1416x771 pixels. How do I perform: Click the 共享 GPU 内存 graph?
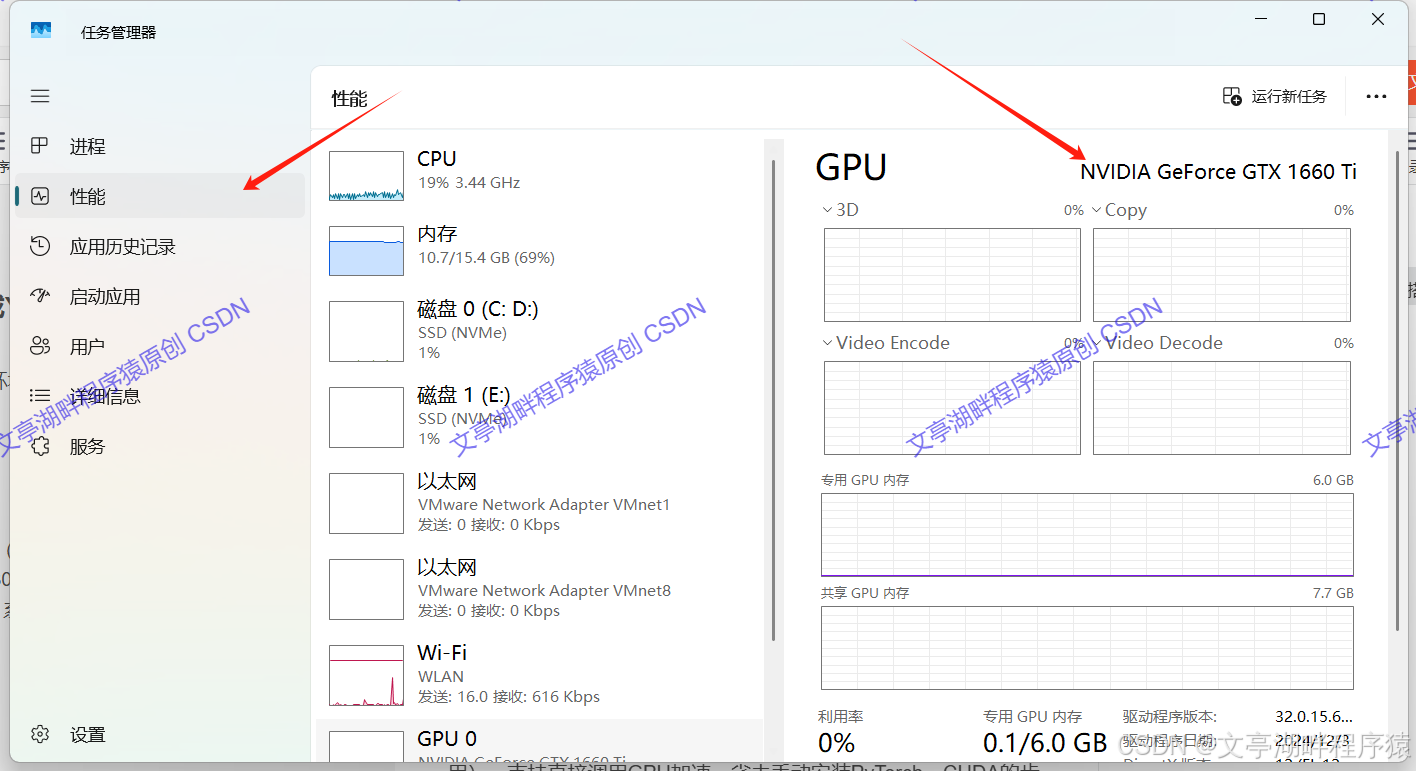click(x=1087, y=648)
